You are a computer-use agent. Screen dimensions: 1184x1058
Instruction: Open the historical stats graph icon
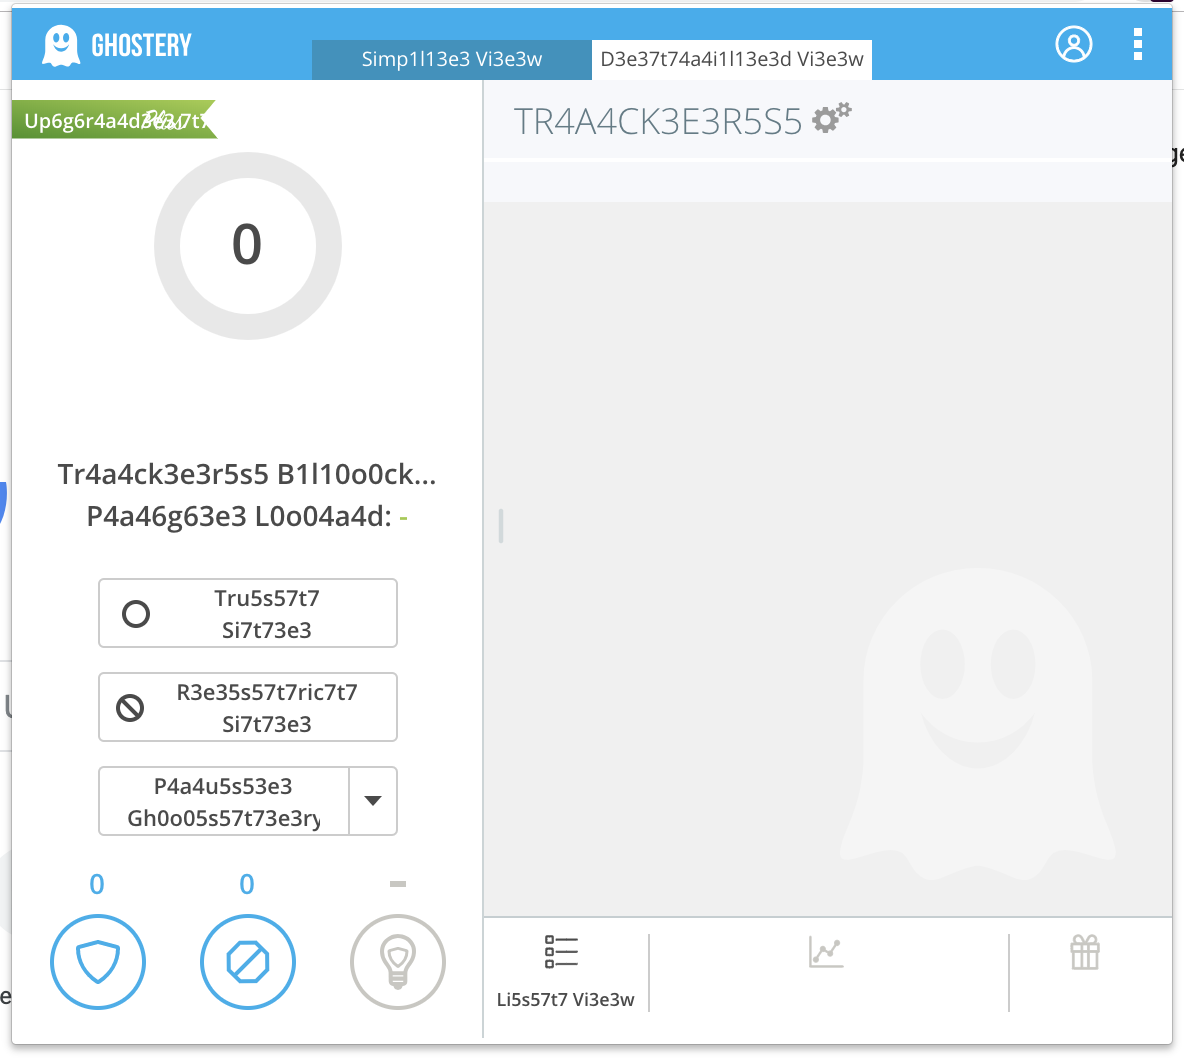826,952
